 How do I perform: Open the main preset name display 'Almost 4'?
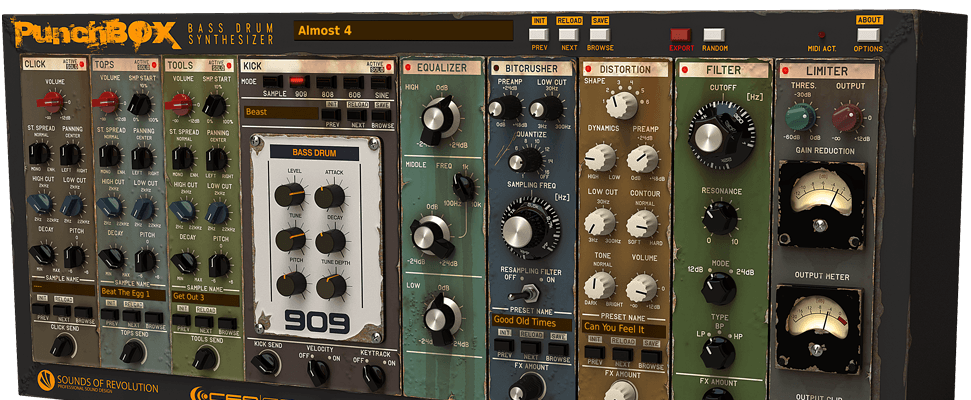pos(403,31)
